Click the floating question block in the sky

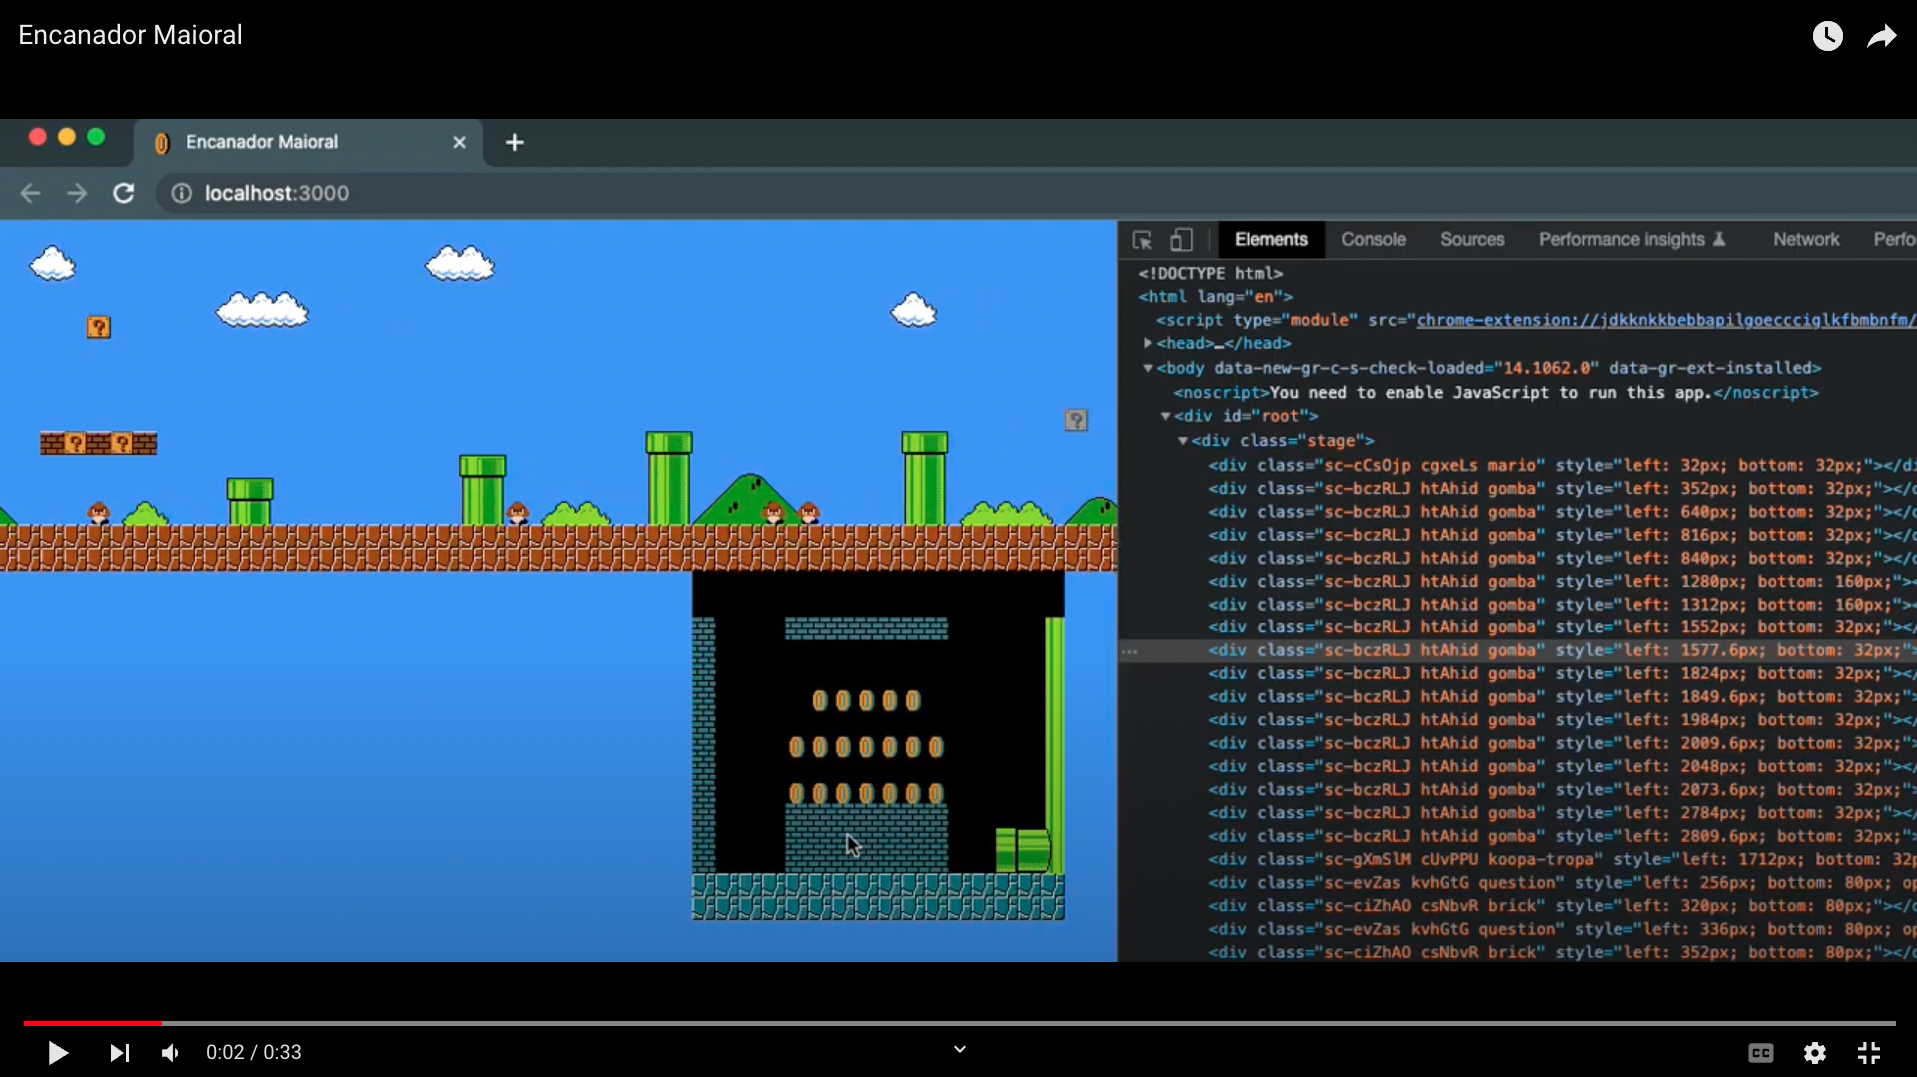[98, 327]
